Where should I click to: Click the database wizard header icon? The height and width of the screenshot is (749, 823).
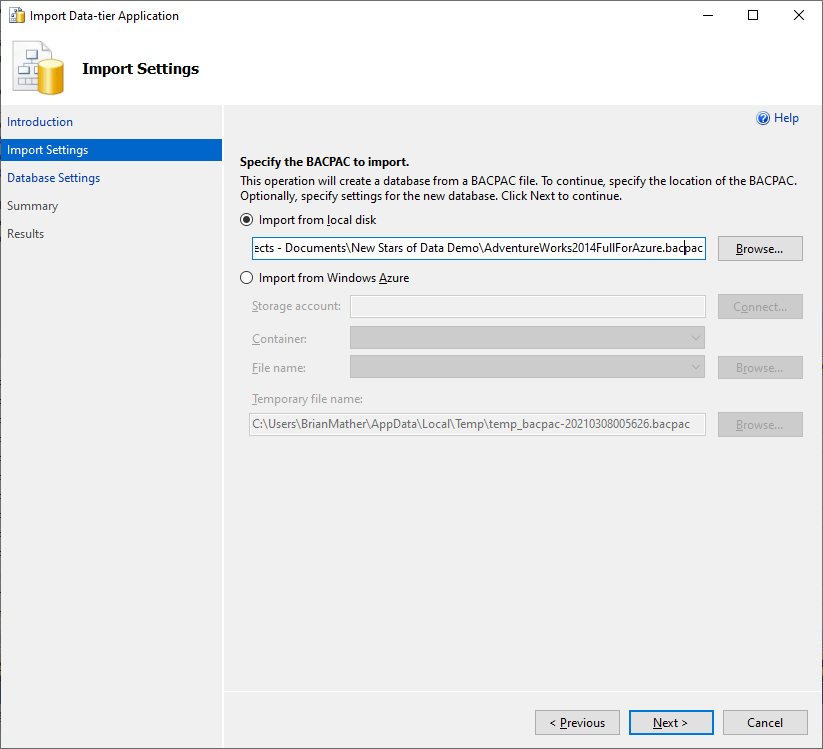(39, 68)
